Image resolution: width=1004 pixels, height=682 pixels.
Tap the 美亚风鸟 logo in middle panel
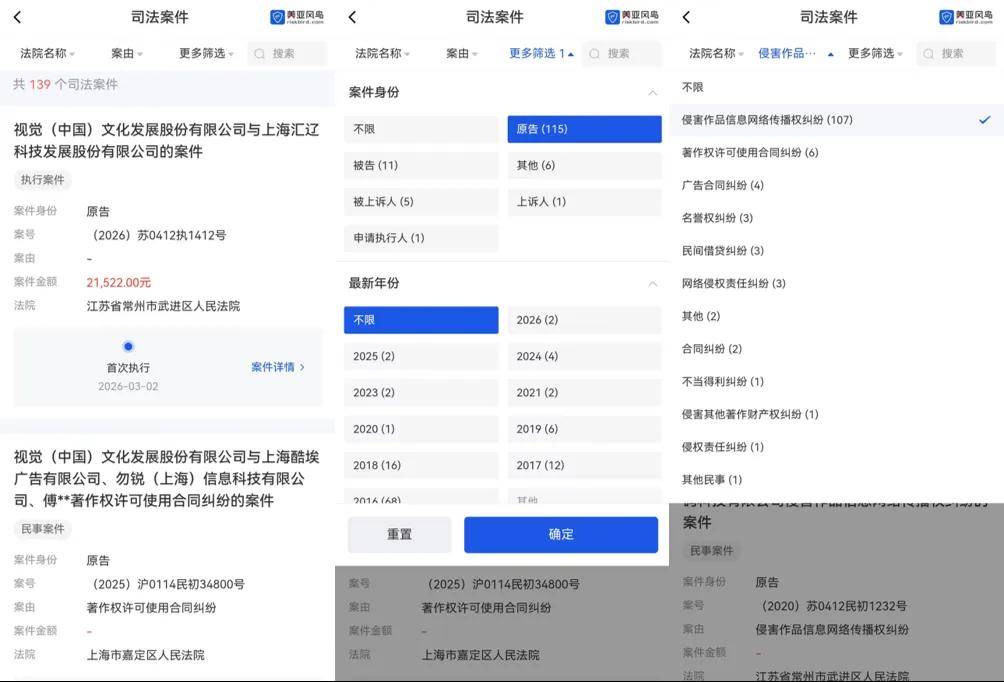[x=632, y=17]
